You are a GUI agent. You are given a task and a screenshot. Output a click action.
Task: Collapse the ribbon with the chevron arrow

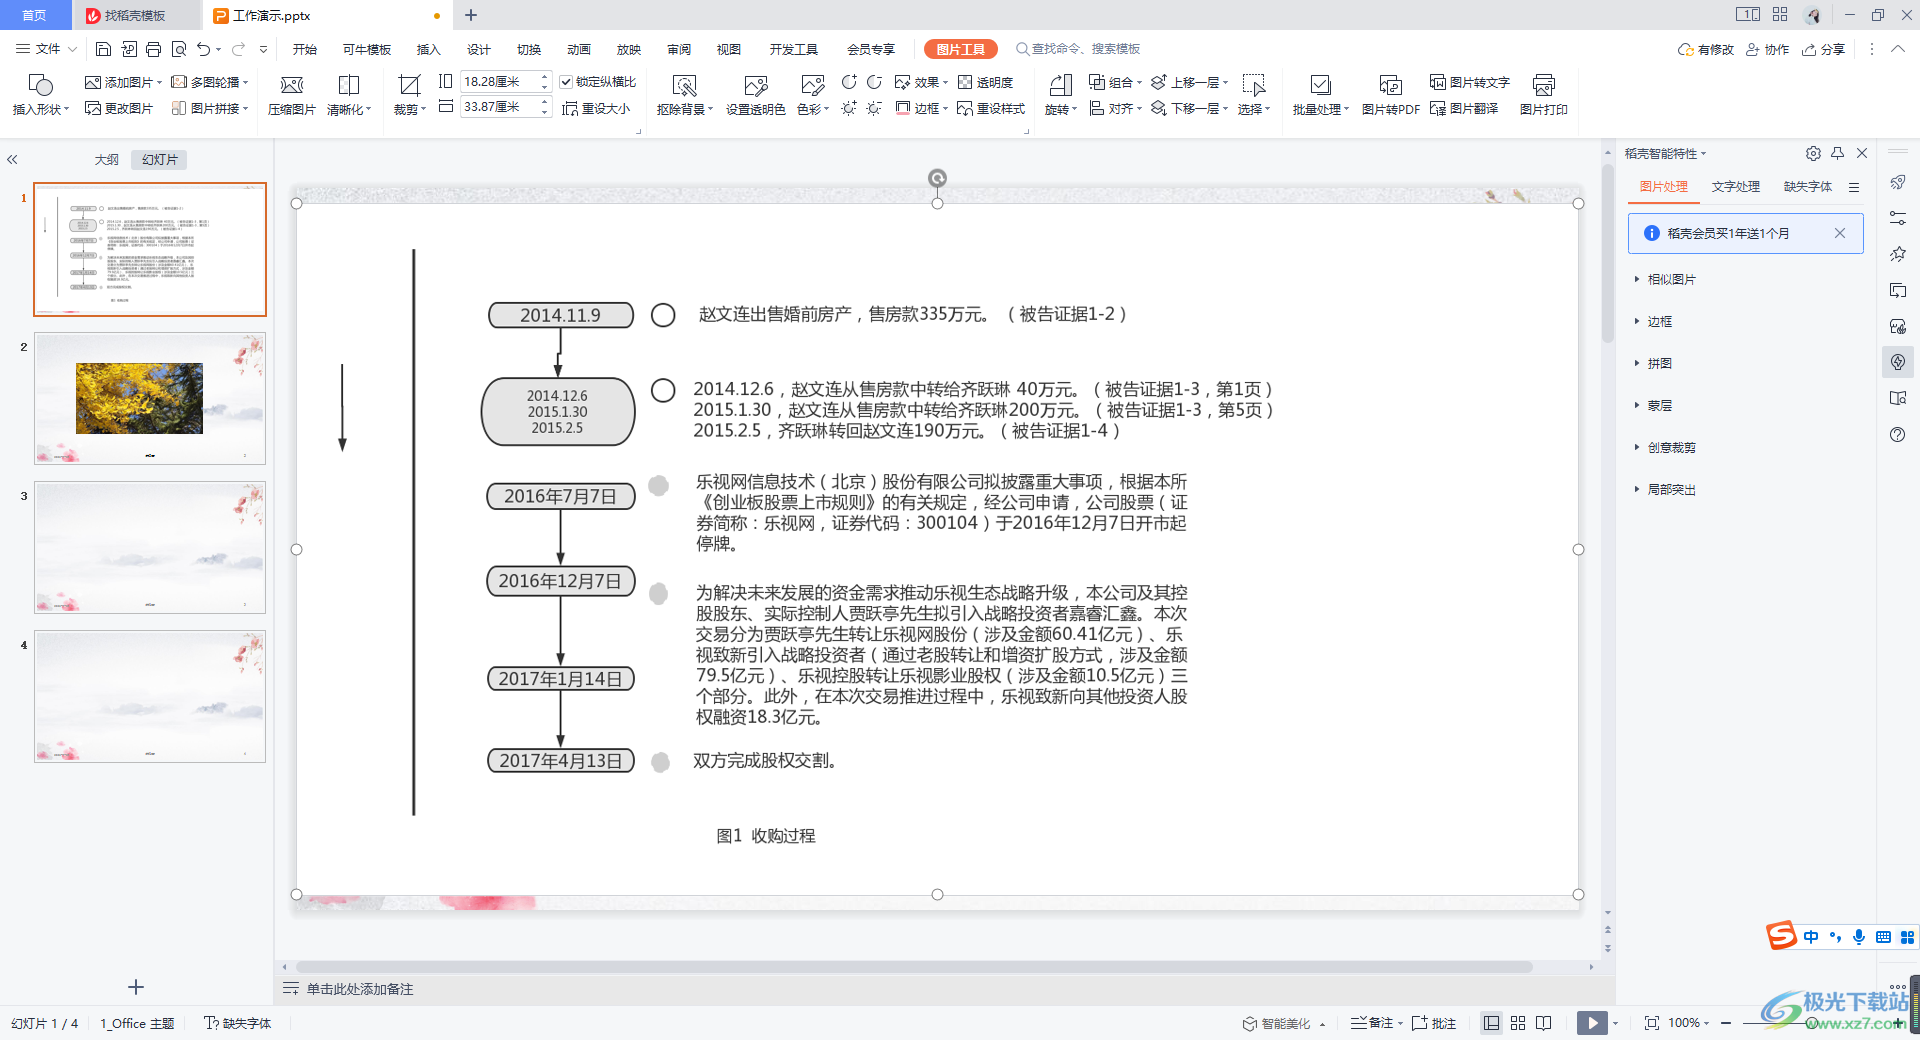coord(1898,49)
